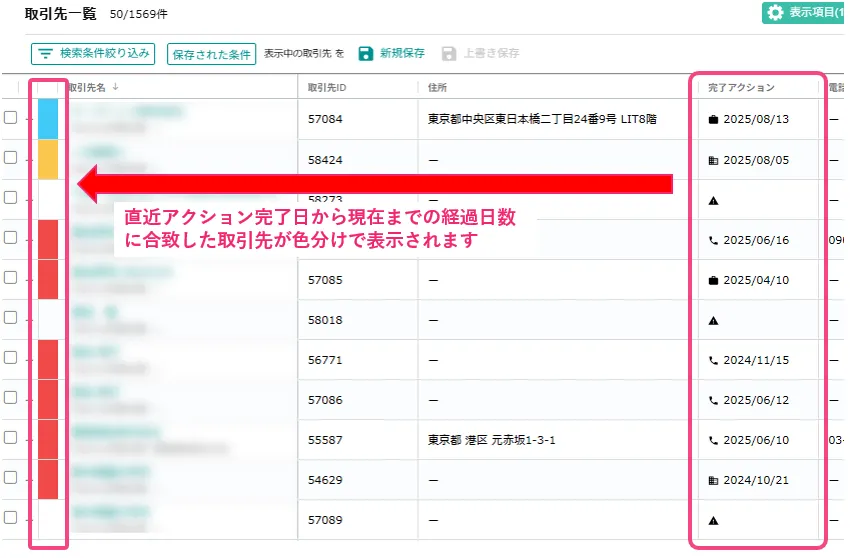Viewport: 850px width, 558px height.
Task: Click the building icon beside 2024/10/21
Action: pos(713,480)
